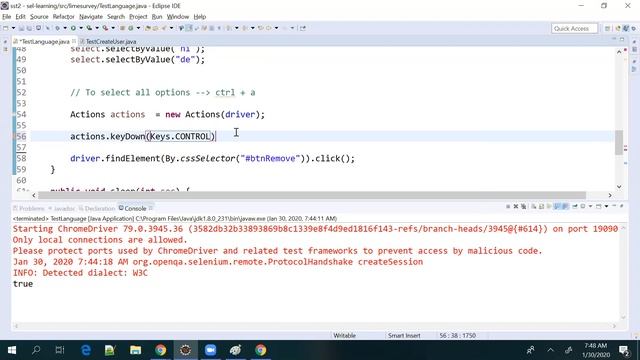Viewport: 640px width, 360px height.
Task: Click the editor scroll up arrow
Action: click(x=619, y=52)
